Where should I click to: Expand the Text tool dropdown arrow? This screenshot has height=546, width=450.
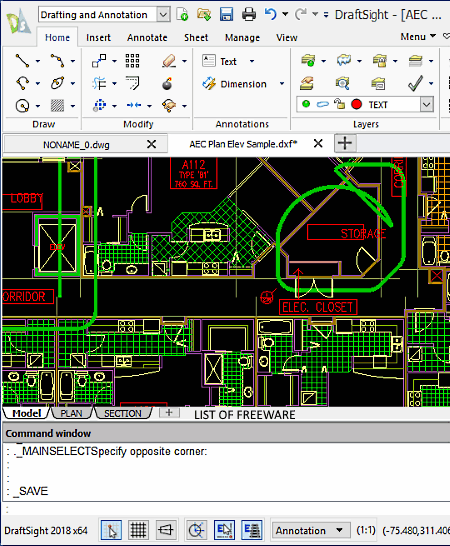point(251,61)
